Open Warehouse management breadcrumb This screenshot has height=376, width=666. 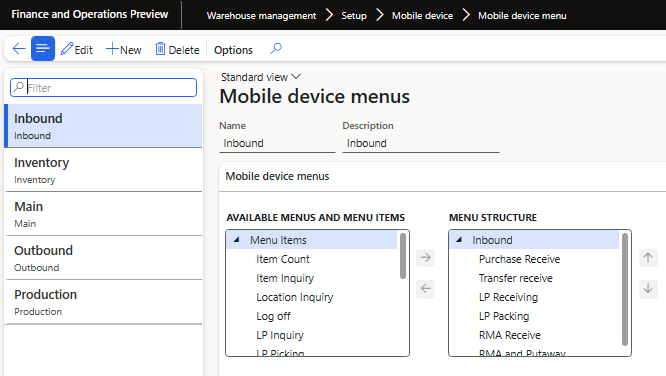pos(261,16)
